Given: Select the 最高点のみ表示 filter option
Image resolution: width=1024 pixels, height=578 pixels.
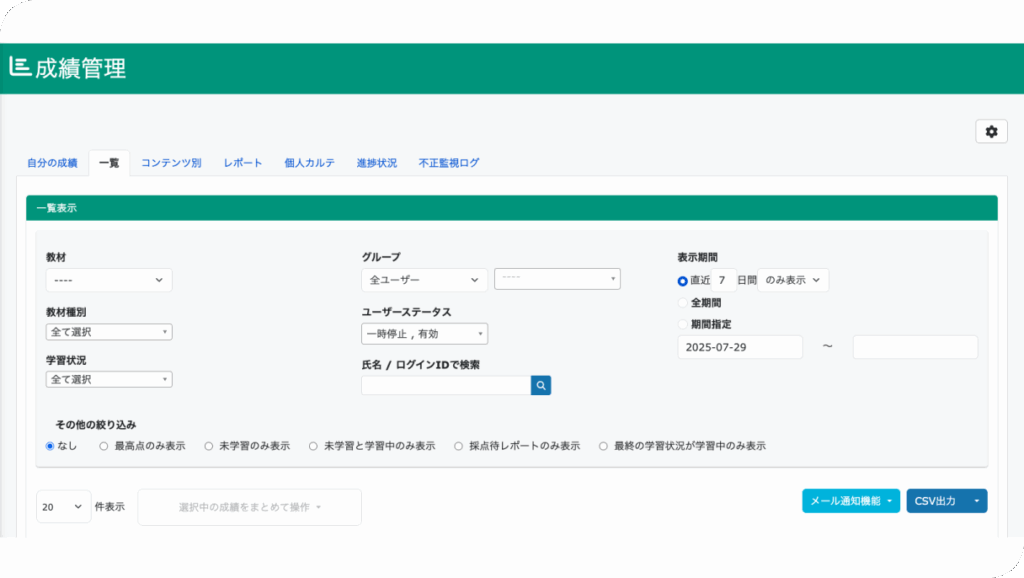Looking at the screenshot, I should 102,445.
